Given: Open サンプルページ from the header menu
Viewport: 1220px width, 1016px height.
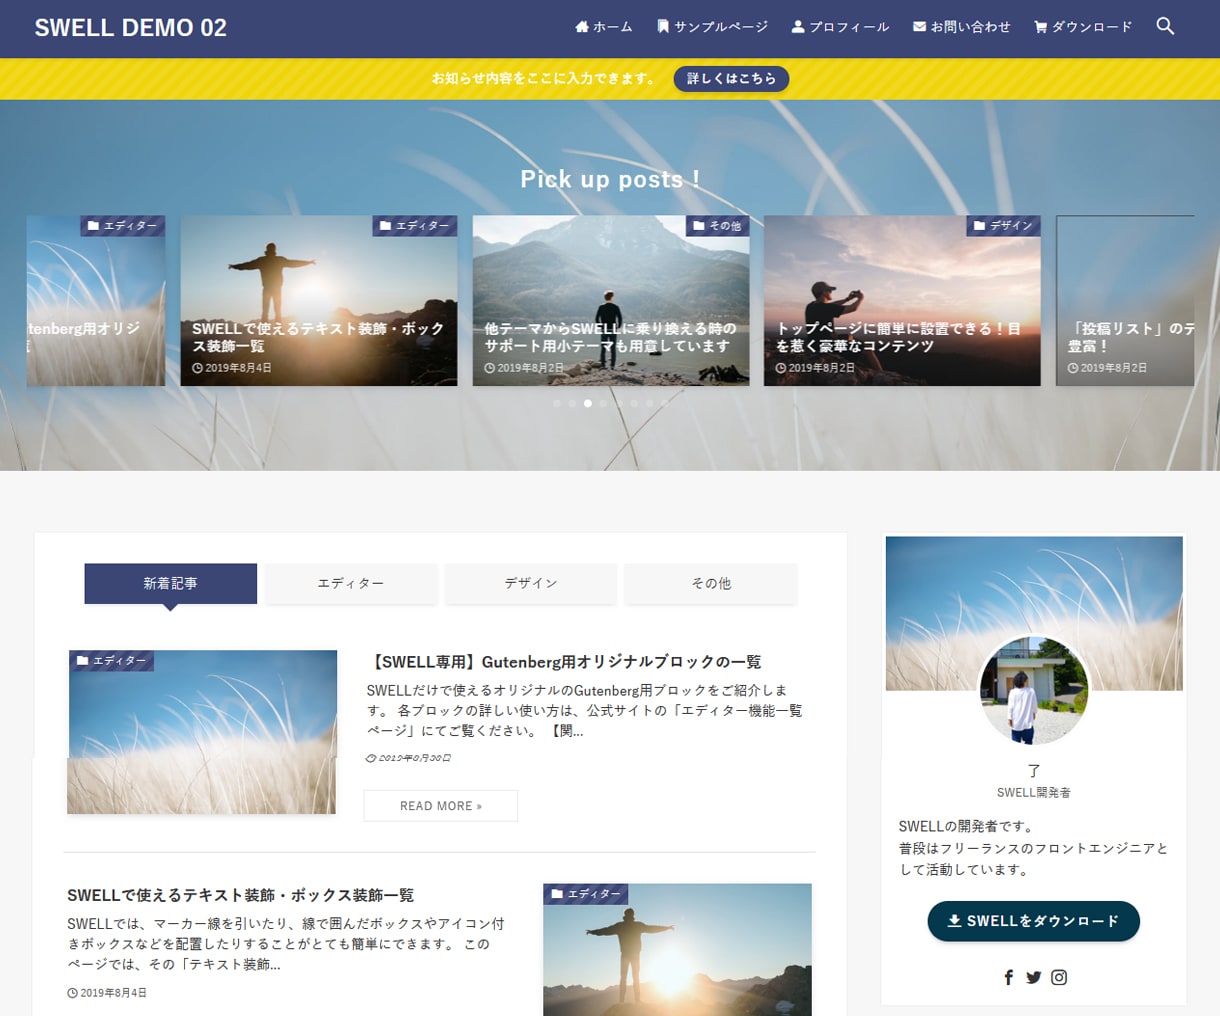Looking at the screenshot, I should click(712, 27).
